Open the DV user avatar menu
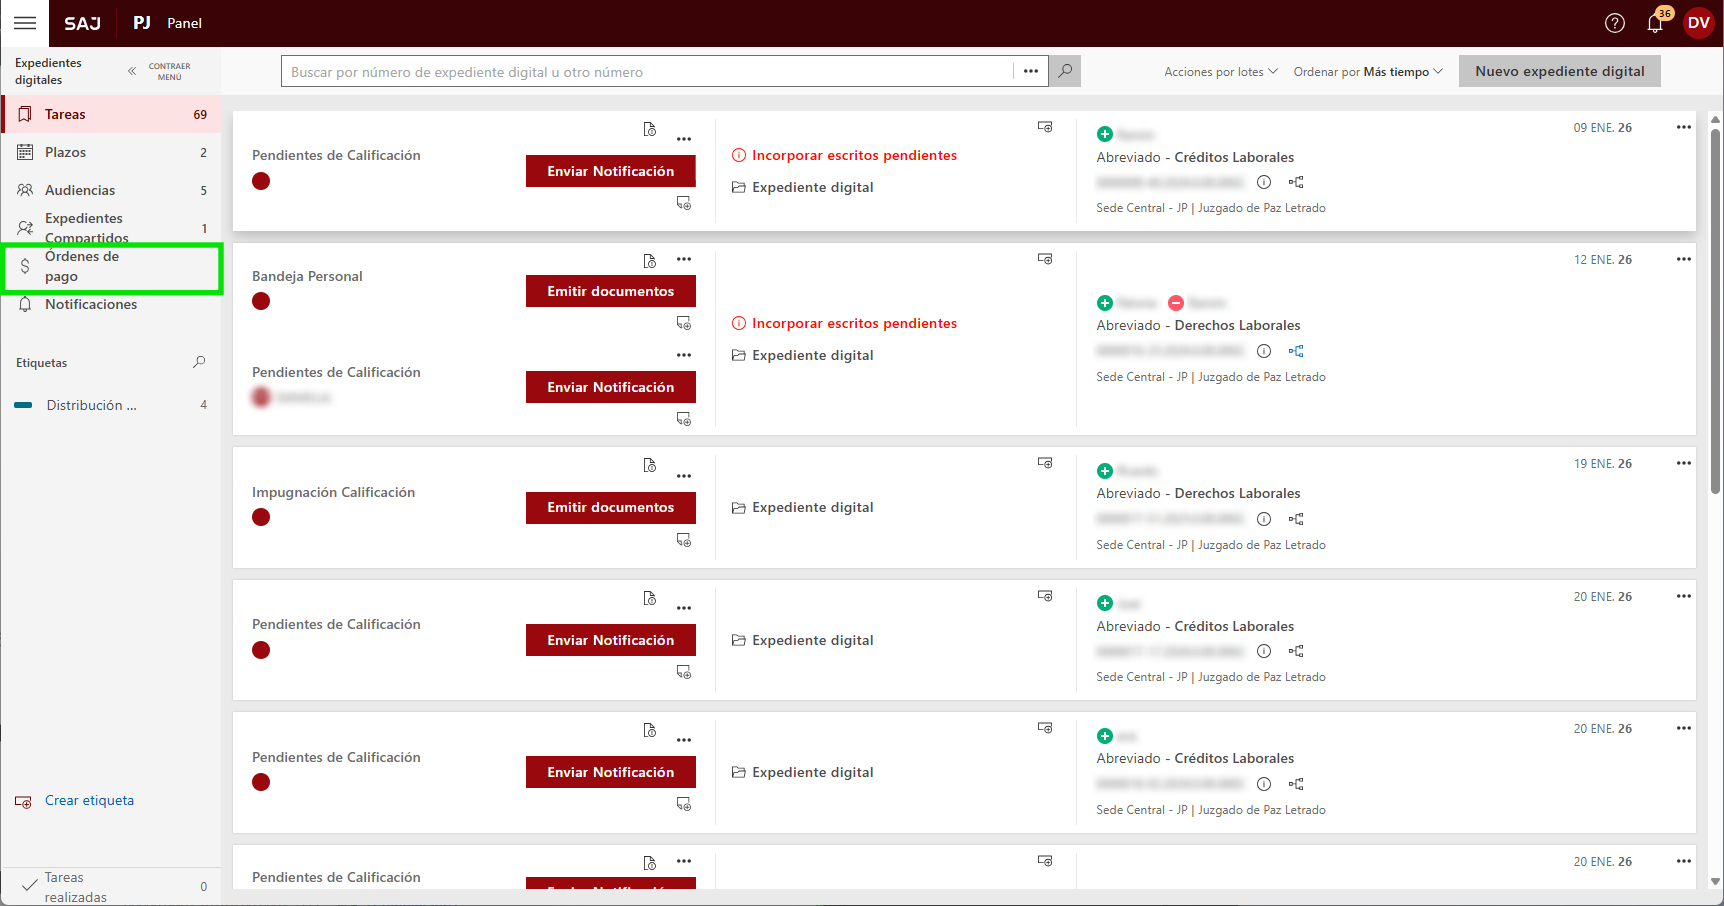1724x906 pixels. (x=1698, y=23)
